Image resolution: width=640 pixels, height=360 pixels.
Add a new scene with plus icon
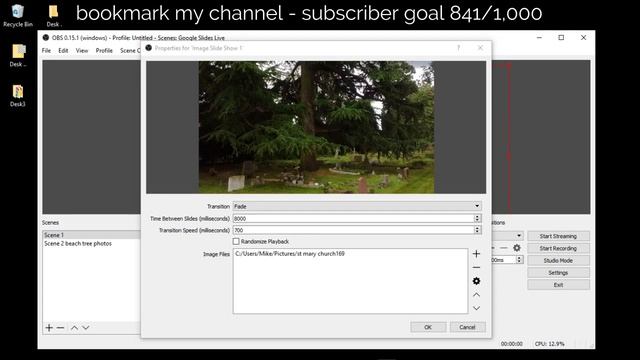[x=49, y=328]
